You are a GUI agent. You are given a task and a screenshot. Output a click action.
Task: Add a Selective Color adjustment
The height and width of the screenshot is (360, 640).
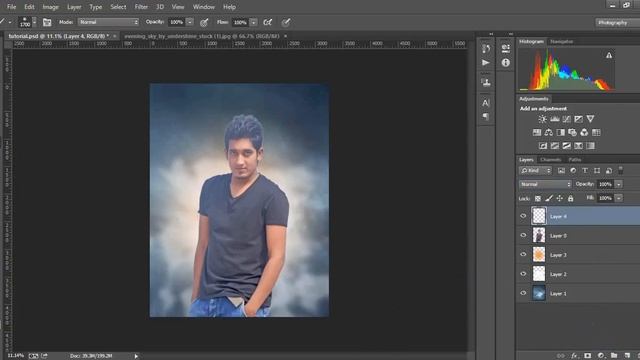tap(578, 146)
